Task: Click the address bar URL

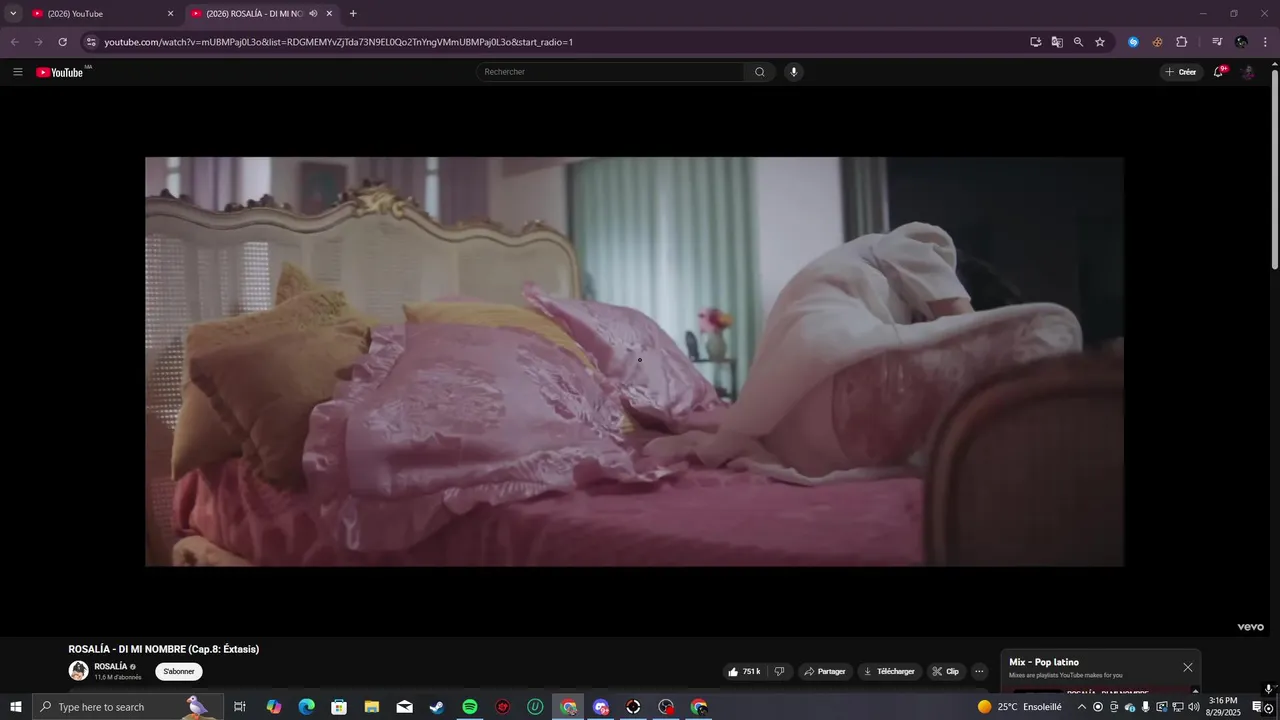Action: click(x=338, y=42)
